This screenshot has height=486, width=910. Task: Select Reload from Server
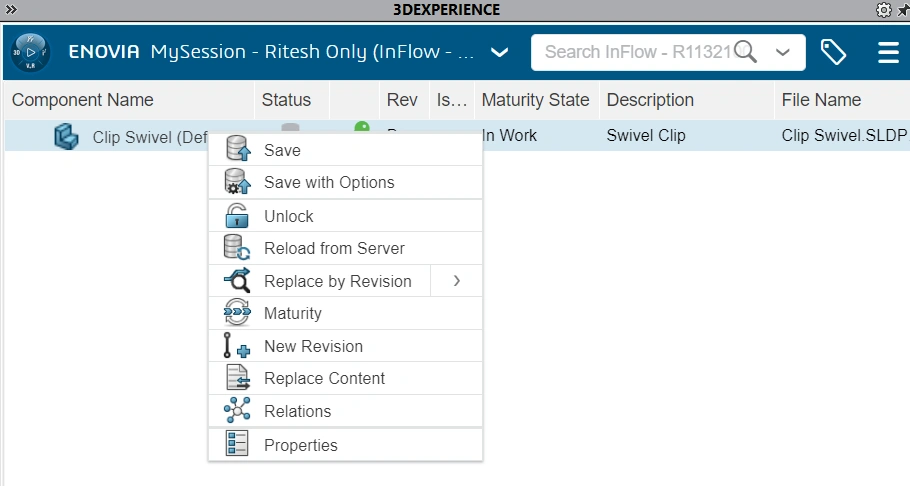(x=334, y=248)
